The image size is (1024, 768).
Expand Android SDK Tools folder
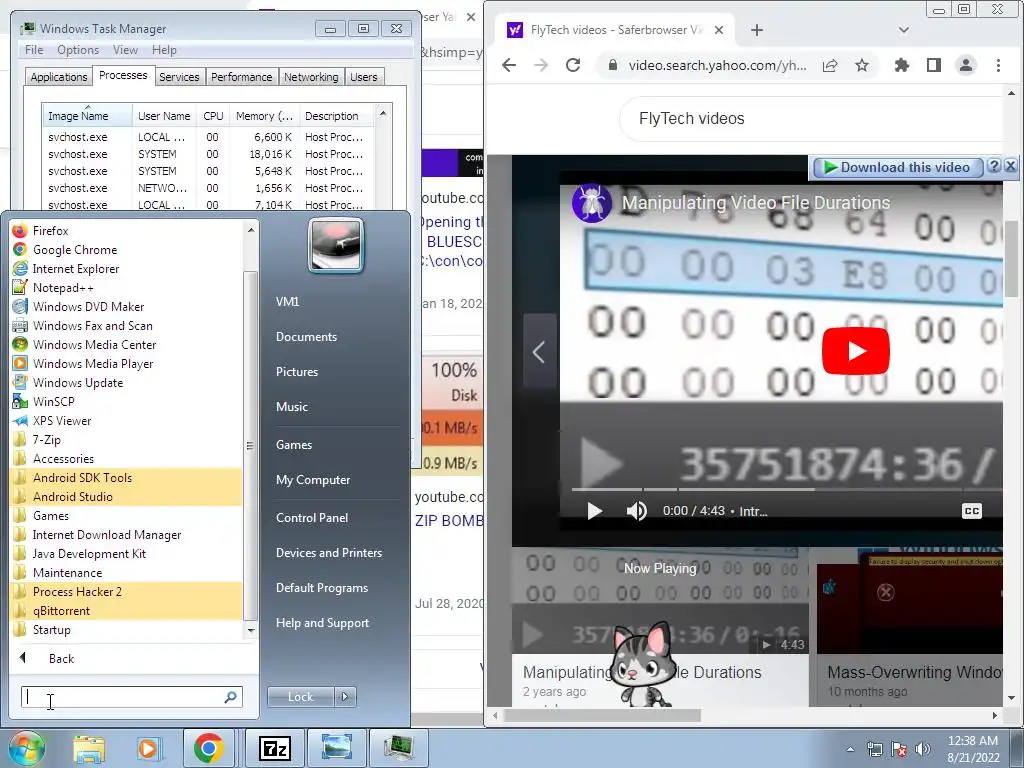[82, 477]
